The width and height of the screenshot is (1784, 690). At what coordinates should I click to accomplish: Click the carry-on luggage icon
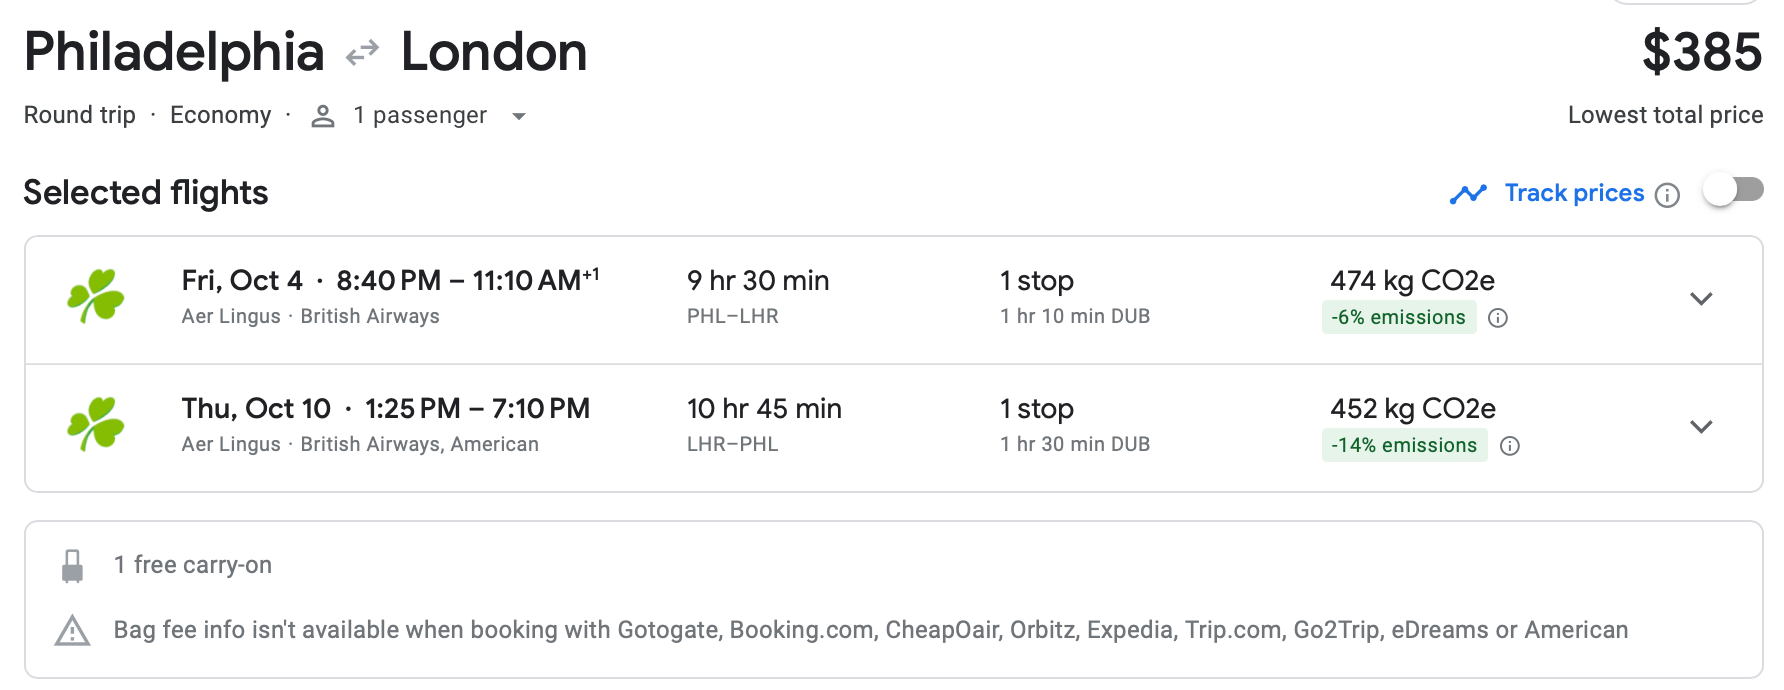70,563
